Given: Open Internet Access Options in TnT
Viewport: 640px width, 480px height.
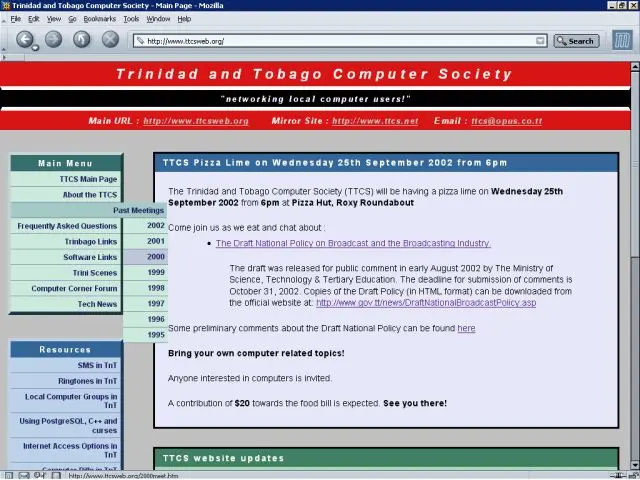Looking at the screenshot, I should tap(66, 450).
